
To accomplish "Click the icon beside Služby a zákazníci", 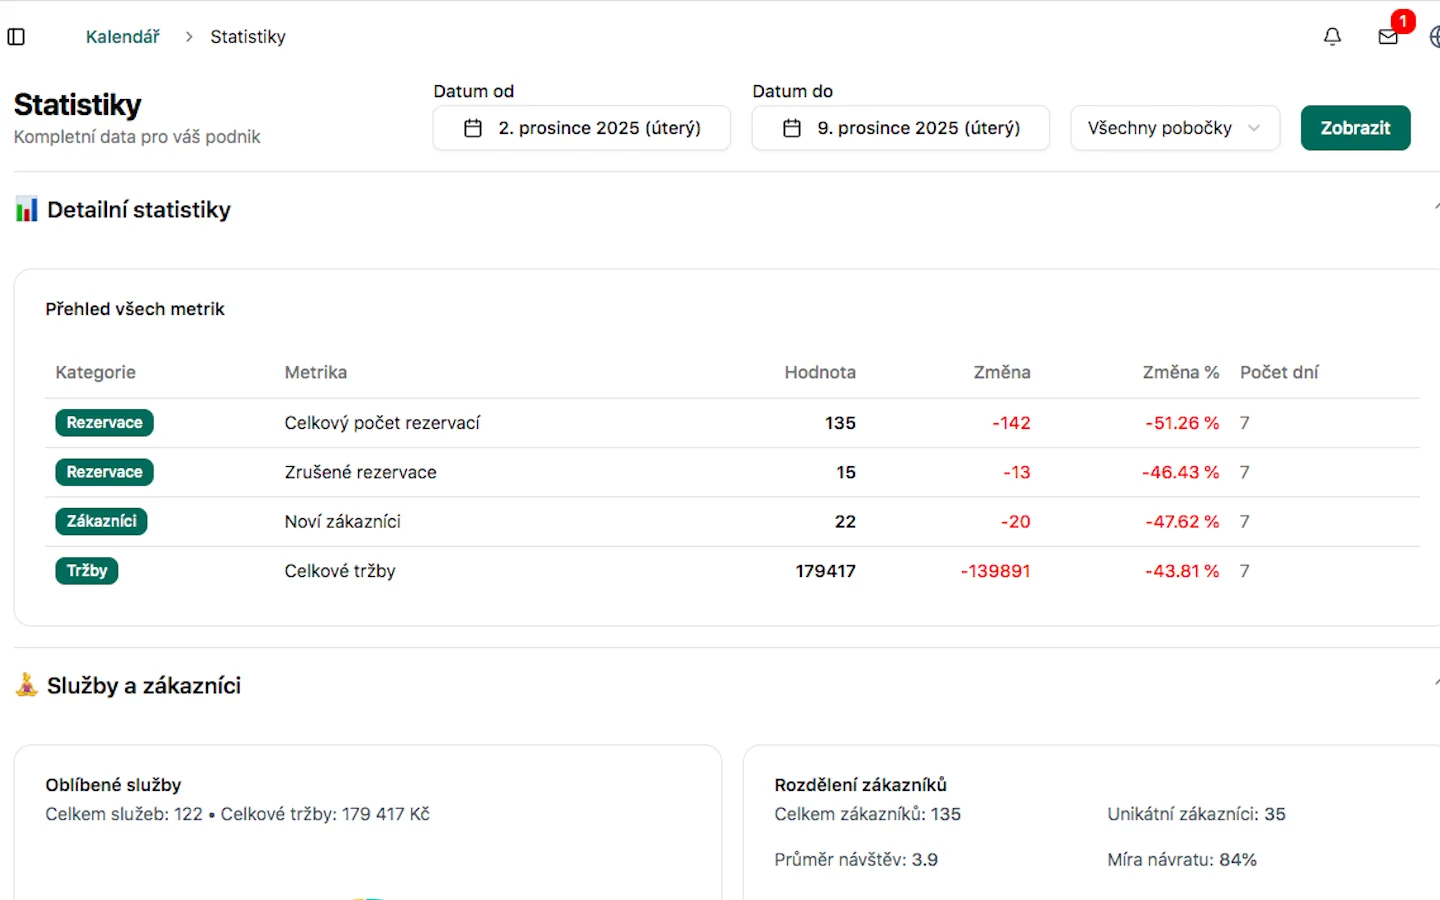I will (27, 685).
